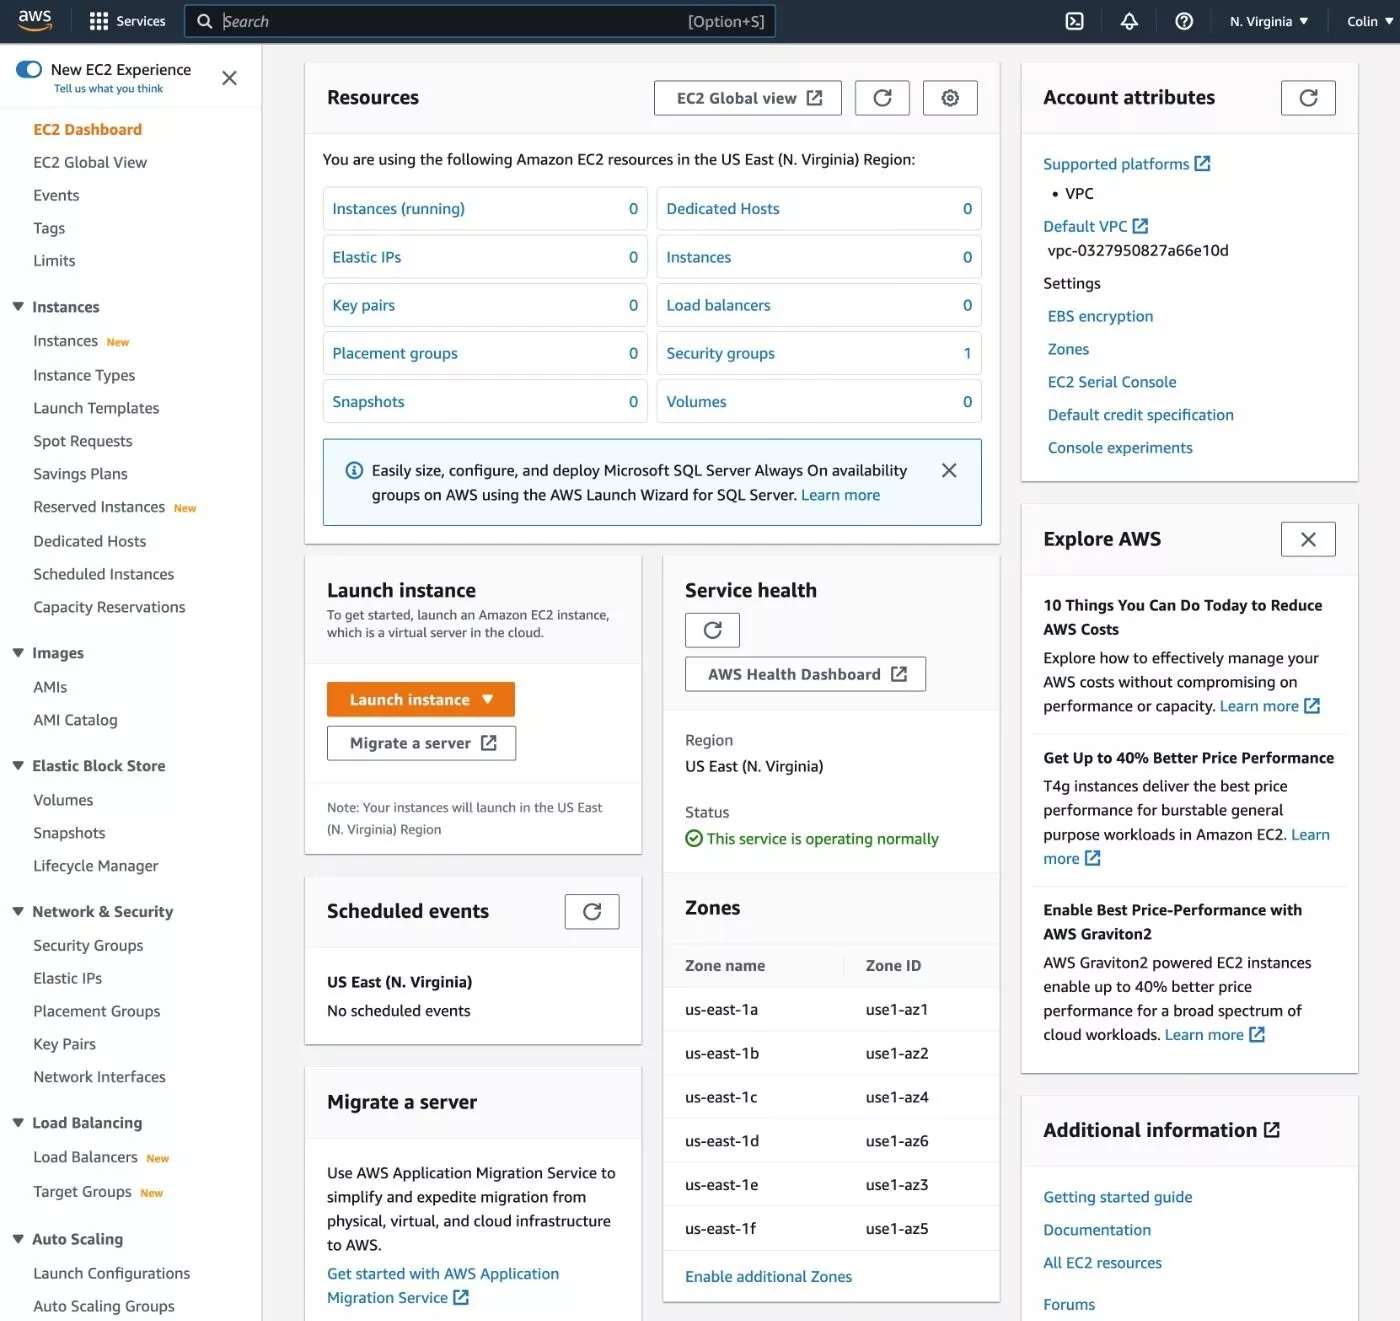Refresh the Account attributes panel

click(x=1308, y=98)
